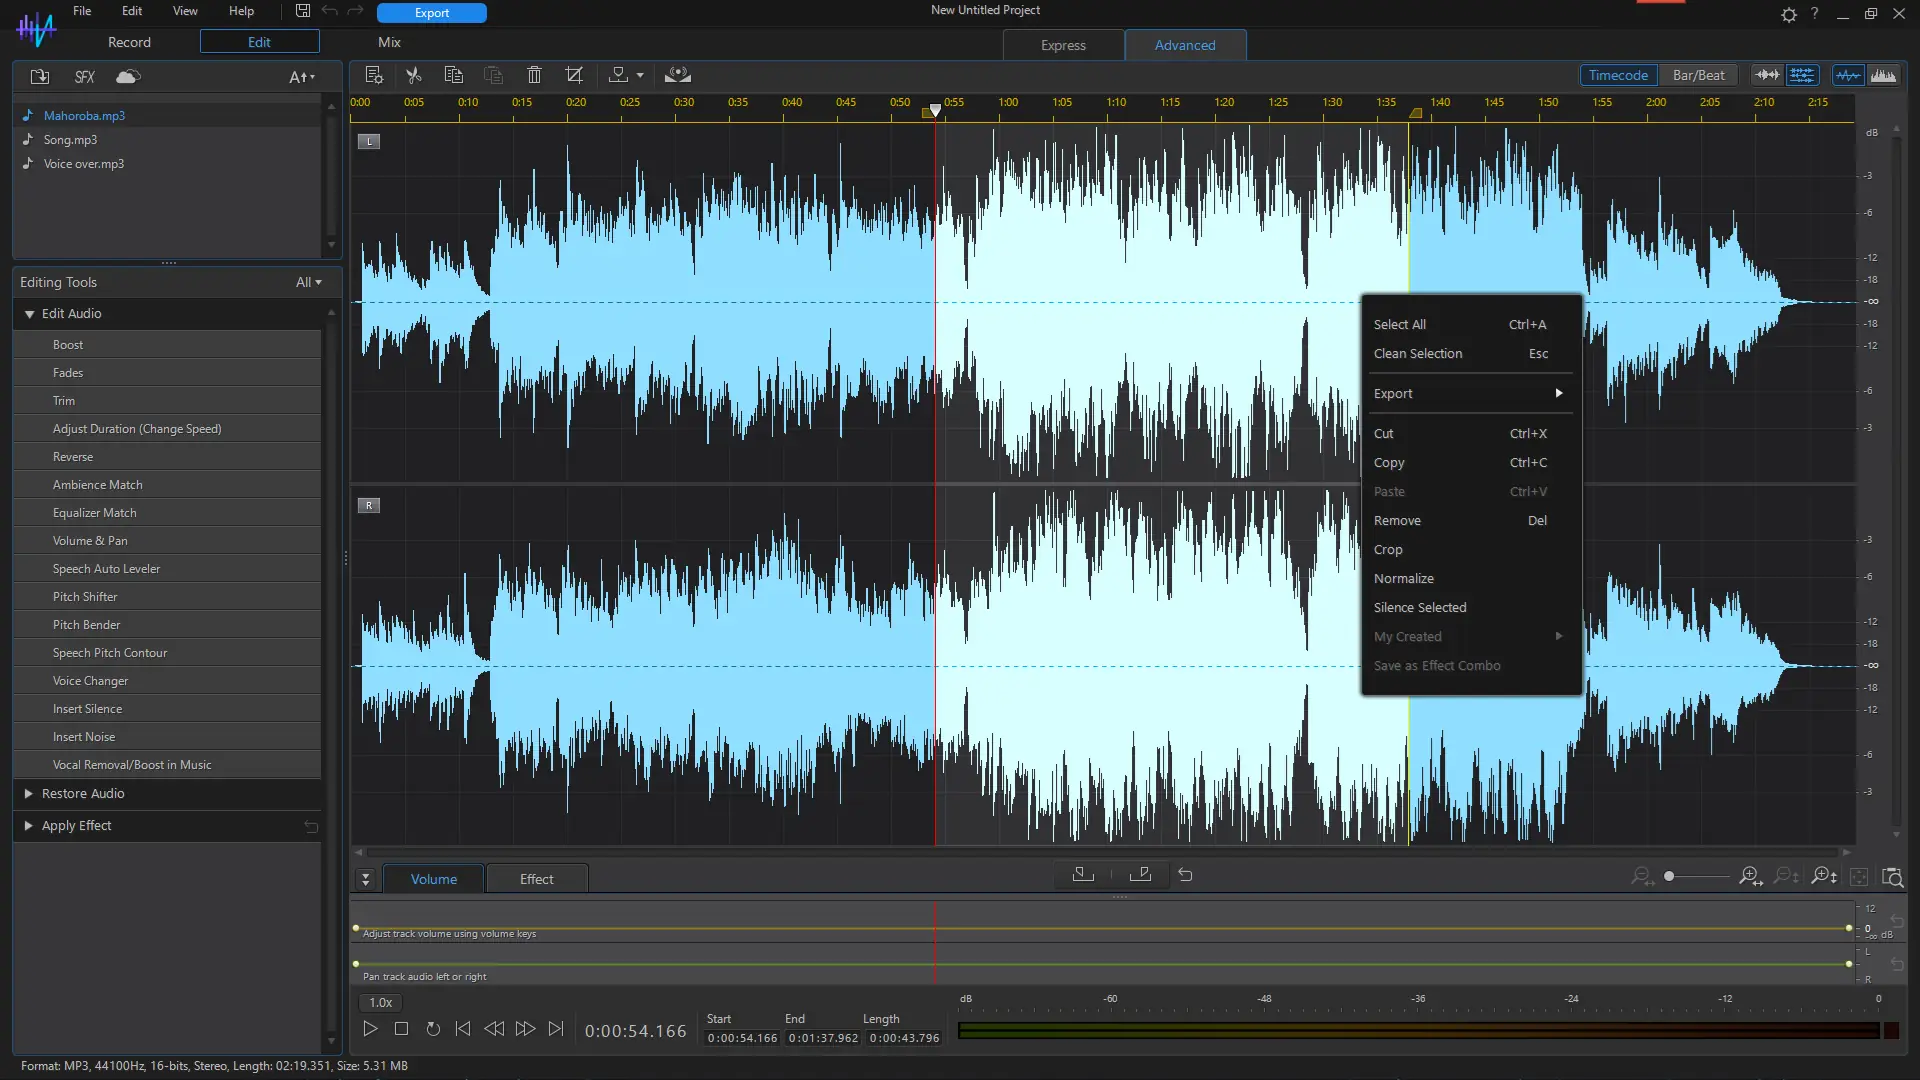Open the SFX sound effects library icon
This screenshot has height=1080, width=1920.
85,77
